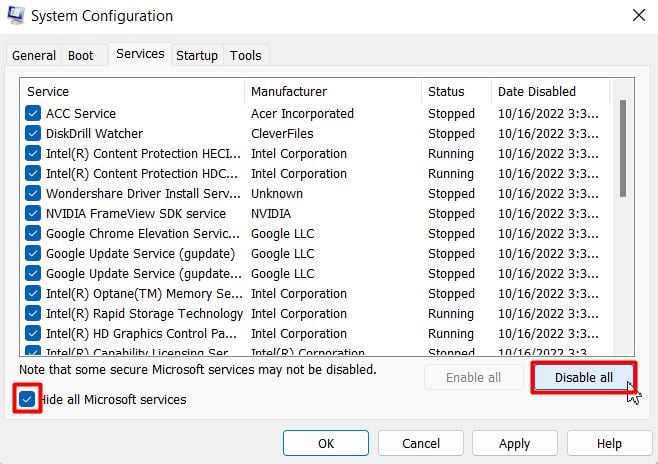The height and width of the screenshot is (464, 658).
Task: Click the services list vertical scrollbar
Action: pos(624,148)
